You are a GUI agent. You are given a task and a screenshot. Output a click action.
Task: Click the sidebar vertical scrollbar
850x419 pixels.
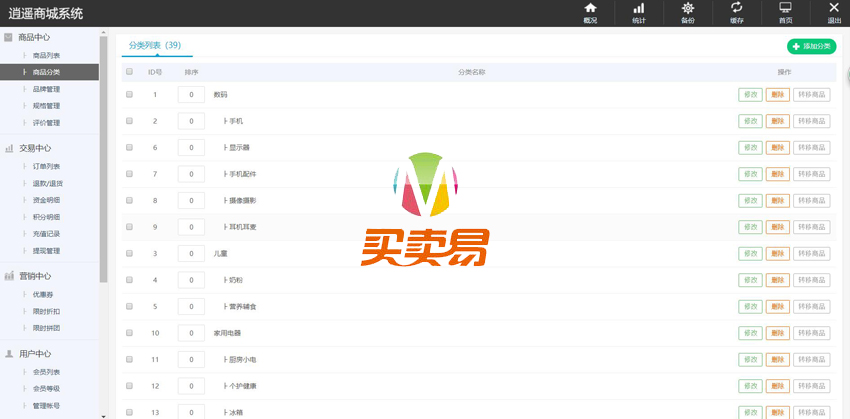coord(104,159)
